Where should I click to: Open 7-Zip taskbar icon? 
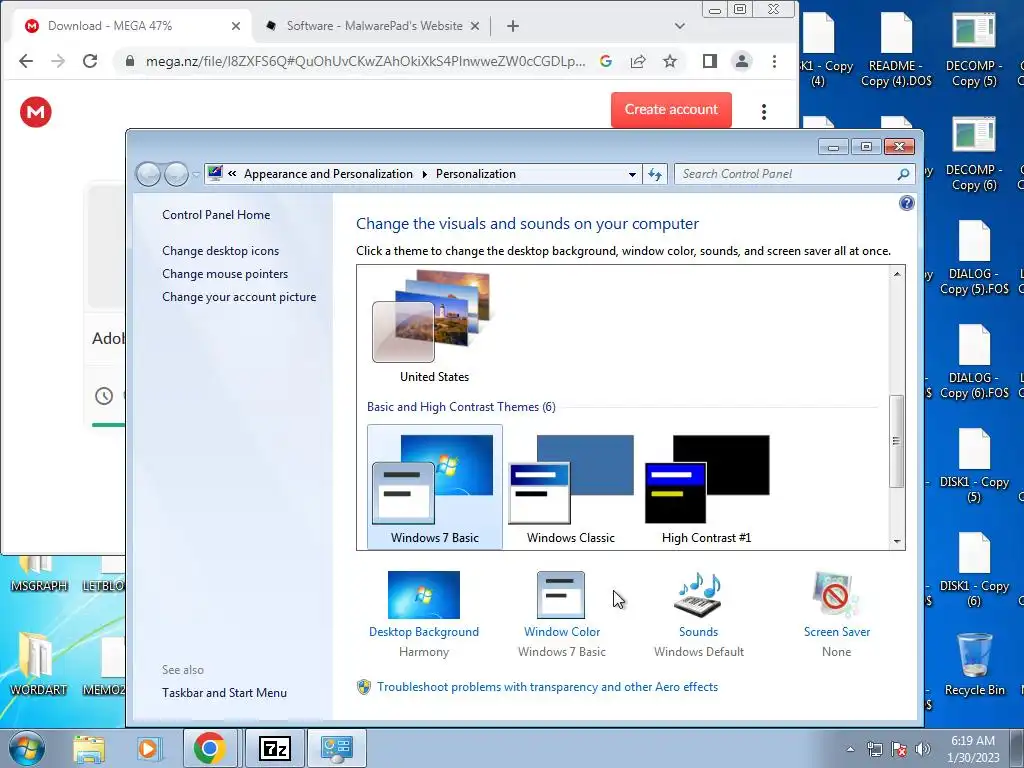tap(274, 748)
